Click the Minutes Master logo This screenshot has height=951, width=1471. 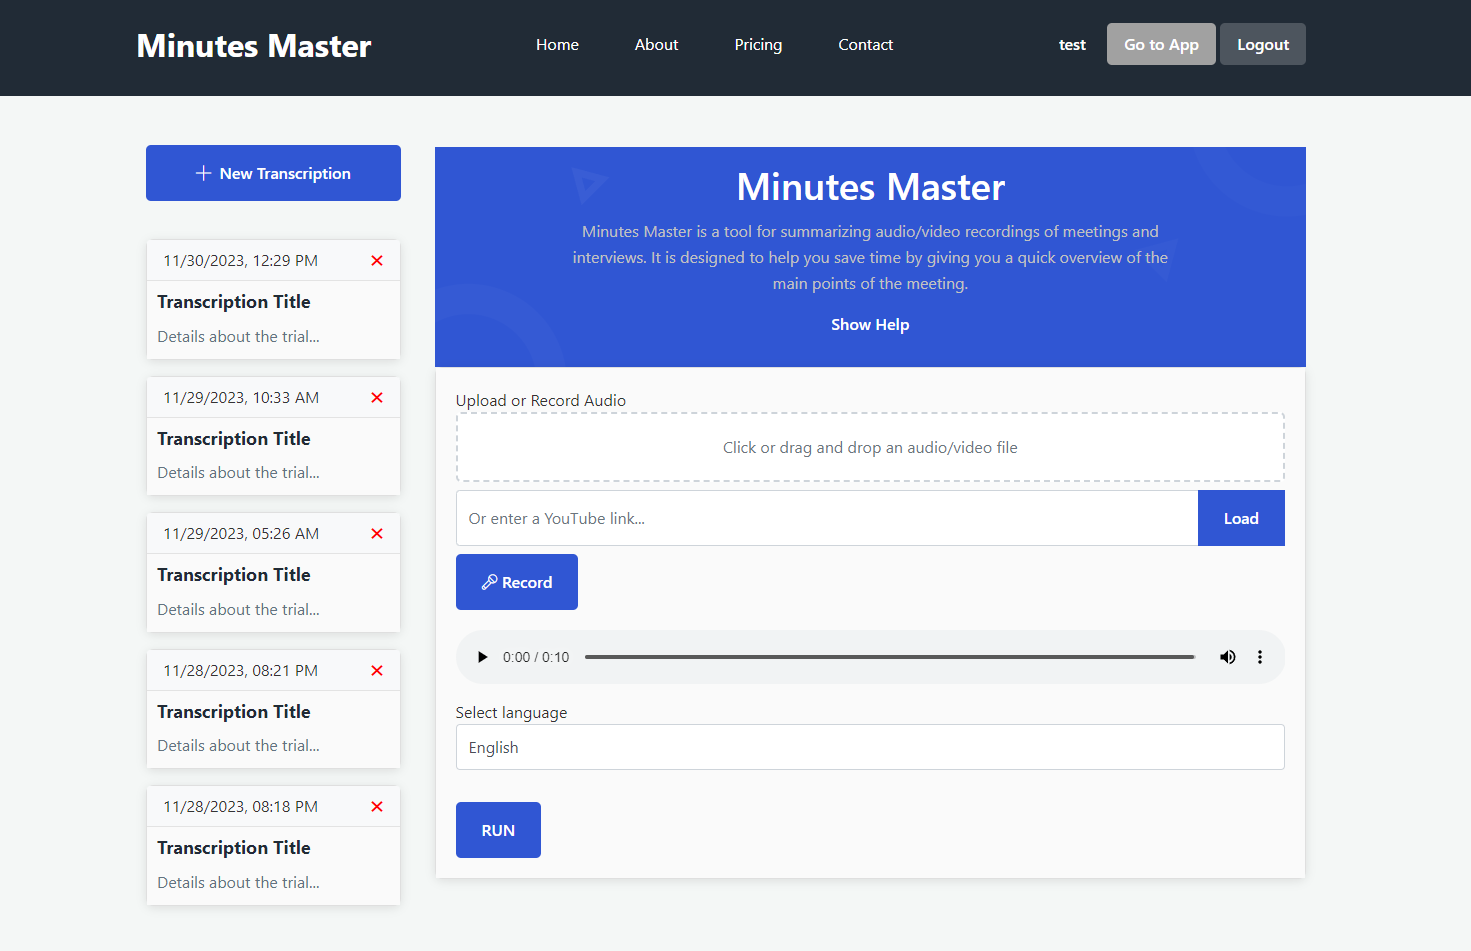[x=254, y=46]
